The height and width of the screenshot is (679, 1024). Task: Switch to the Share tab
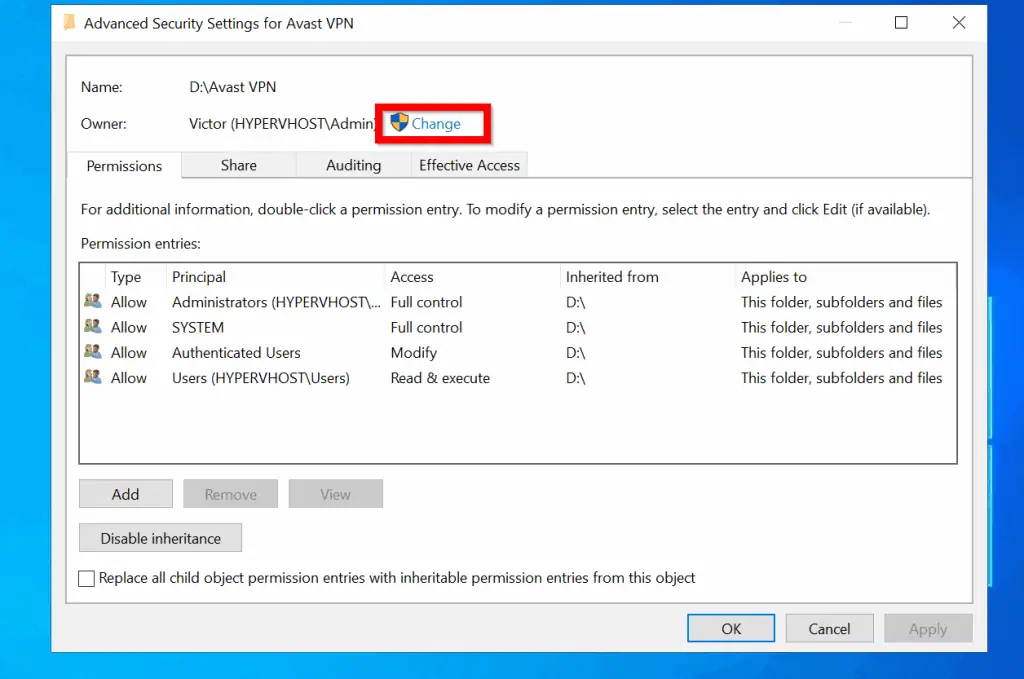click(238, 165)
